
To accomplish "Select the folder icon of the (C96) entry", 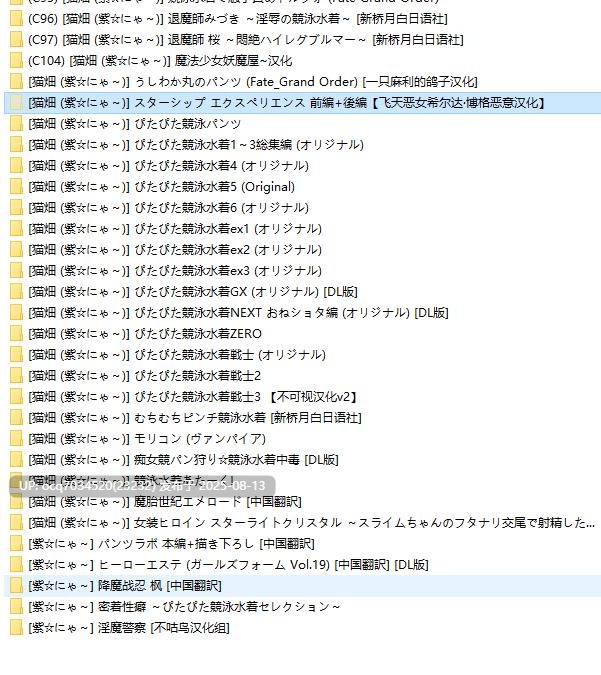I will (x=16, y=19).
